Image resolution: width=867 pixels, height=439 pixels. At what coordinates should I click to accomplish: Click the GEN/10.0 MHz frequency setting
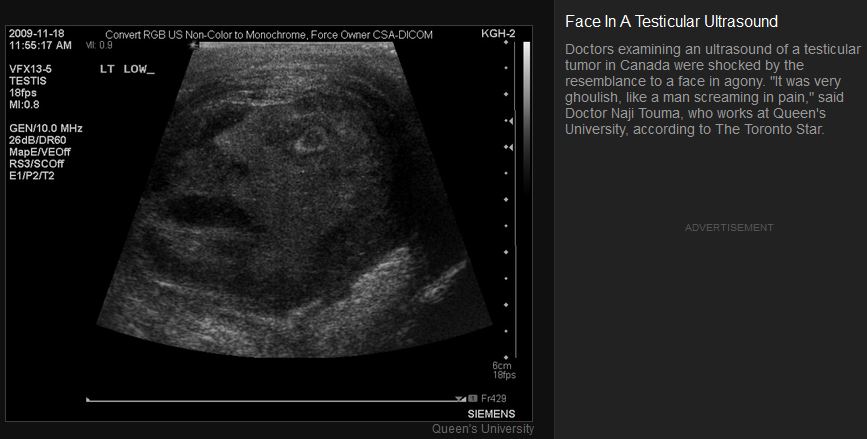tap(45, 129)
